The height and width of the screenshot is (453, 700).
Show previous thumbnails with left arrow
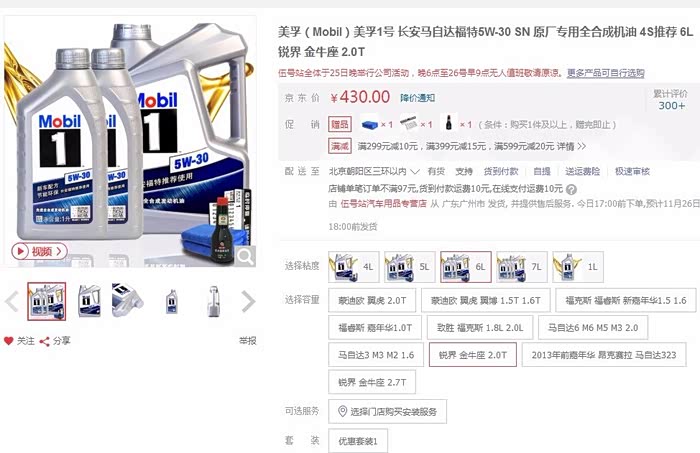pyautogui.click(x=11, y=301)
